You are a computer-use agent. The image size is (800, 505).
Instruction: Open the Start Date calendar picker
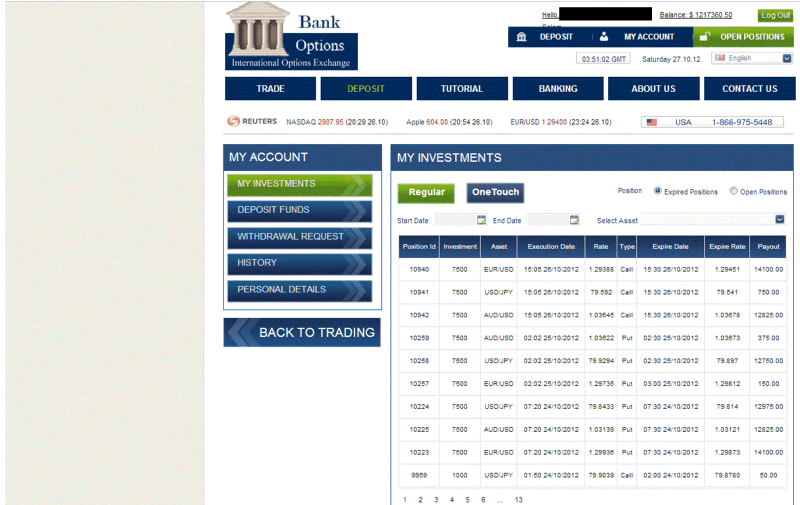[481, 220]
